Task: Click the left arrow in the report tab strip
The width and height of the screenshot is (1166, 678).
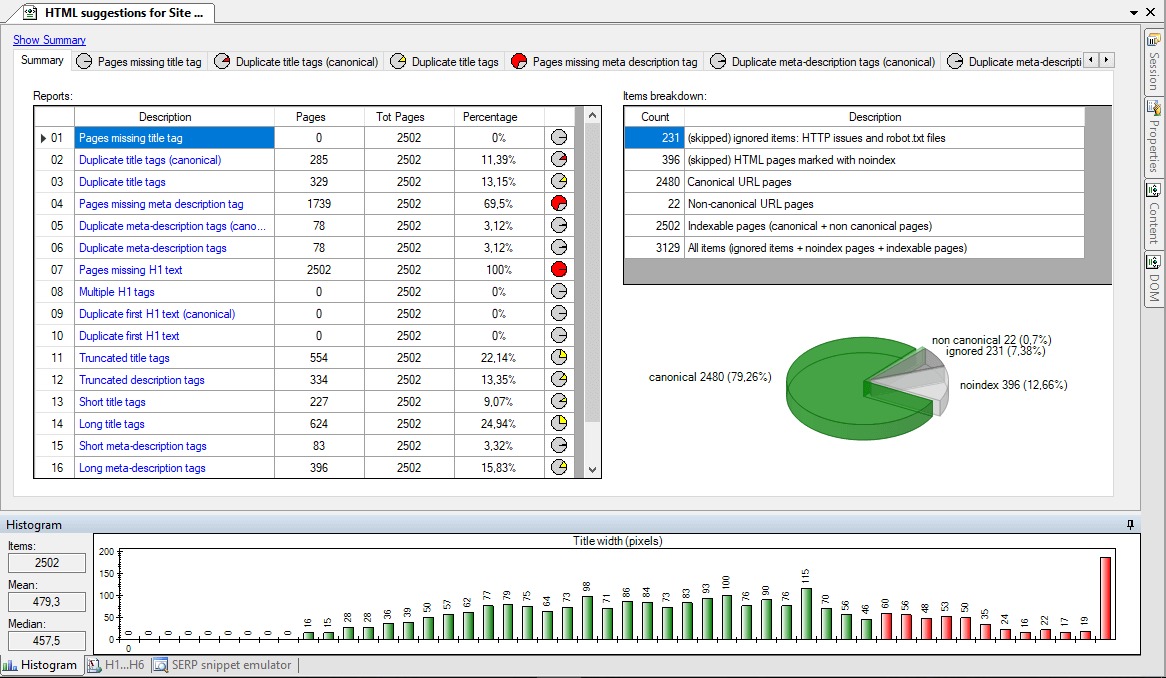Action: click(1090, 60)
